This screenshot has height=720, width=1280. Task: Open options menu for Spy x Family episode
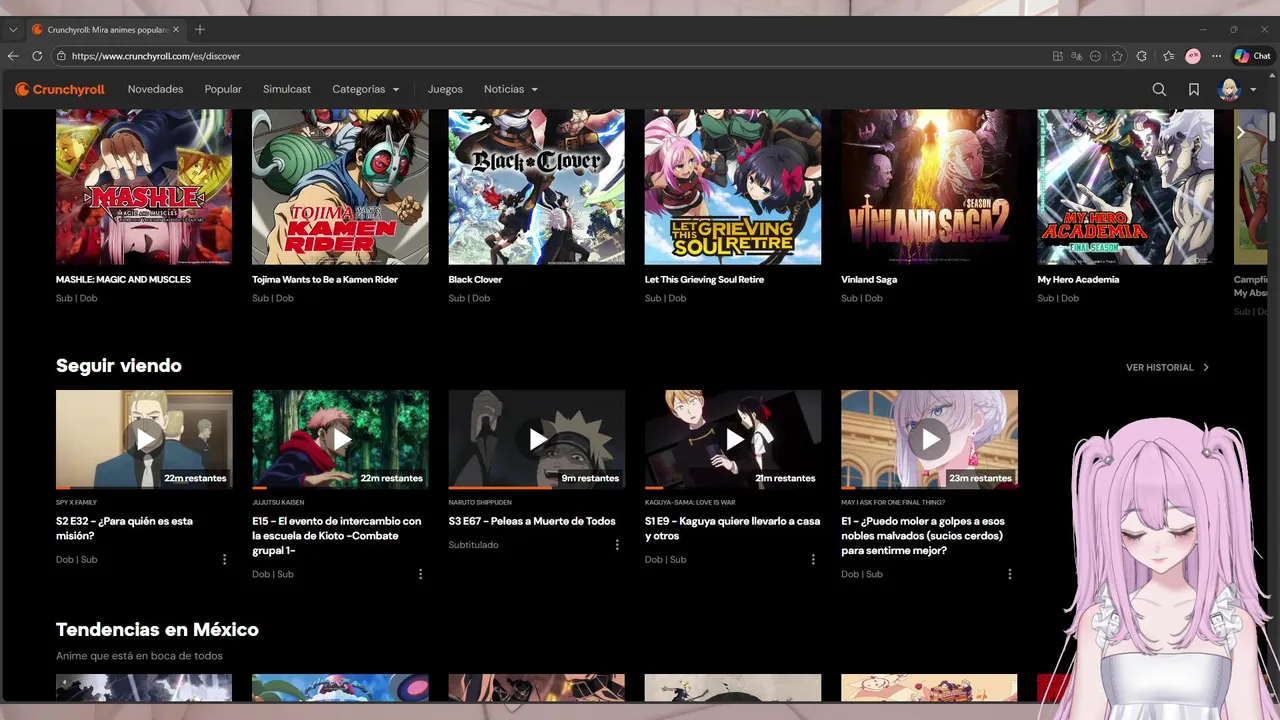tap(224, 559)
